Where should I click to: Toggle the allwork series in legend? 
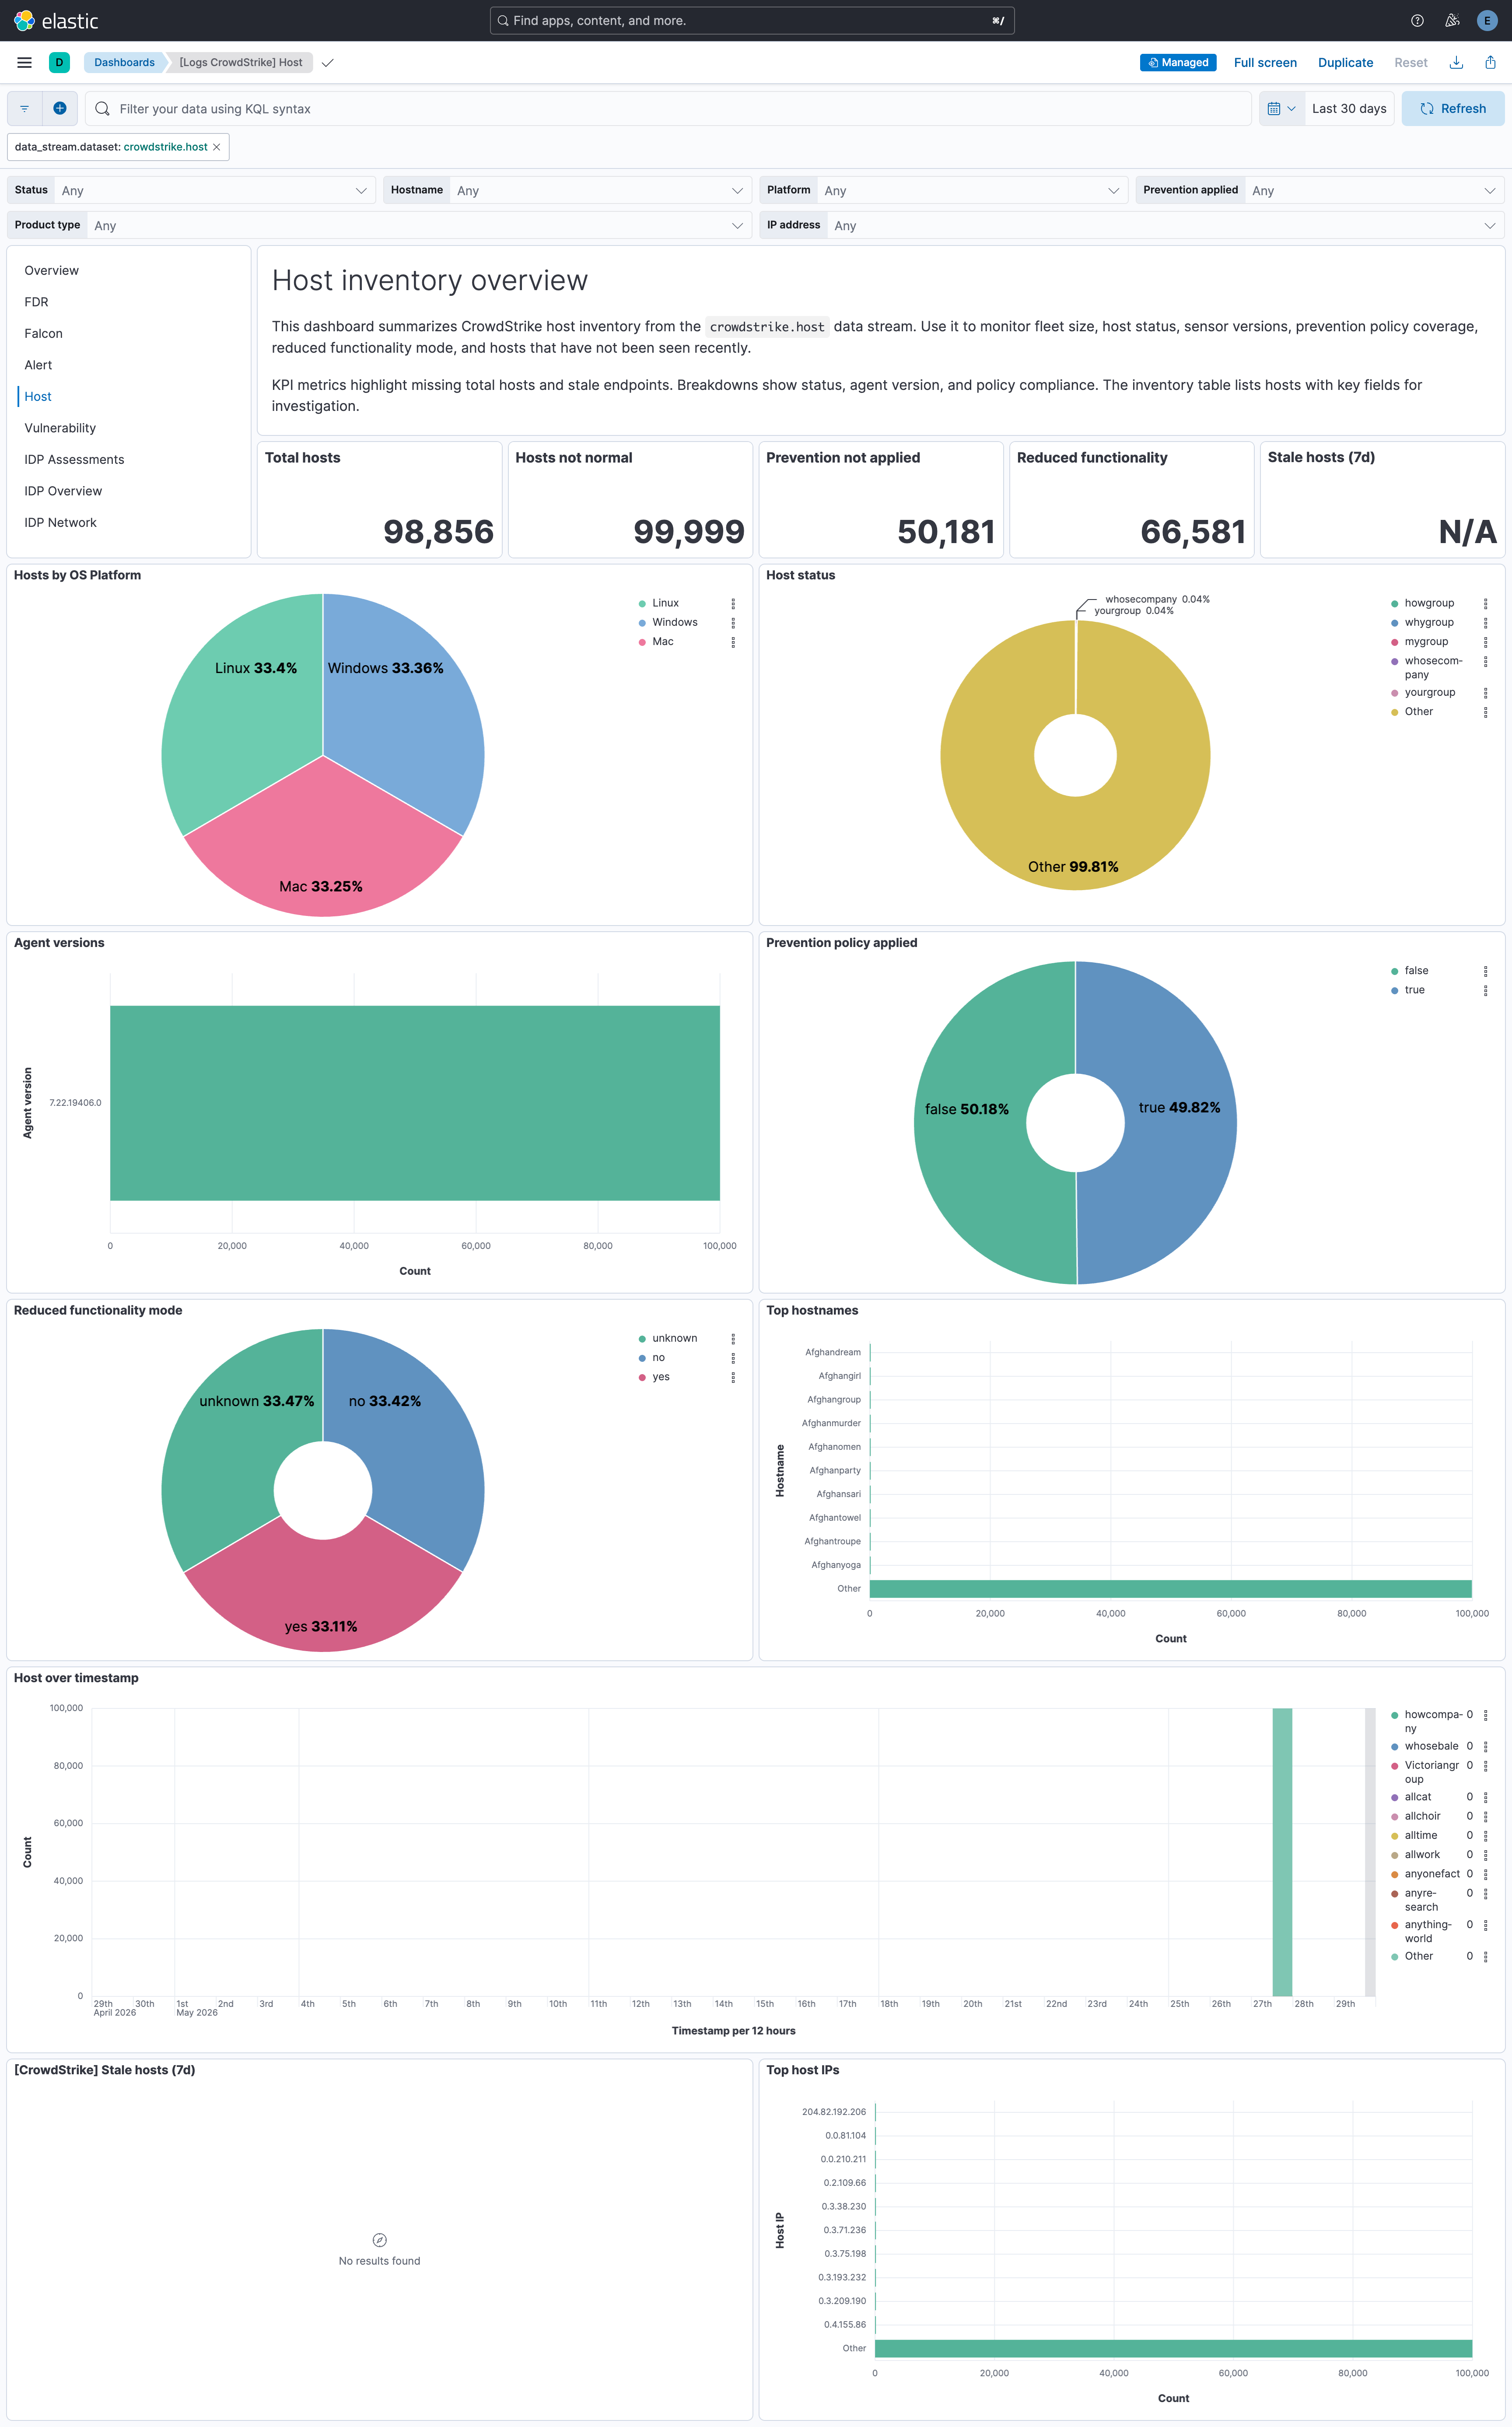pos(1422,1855)
